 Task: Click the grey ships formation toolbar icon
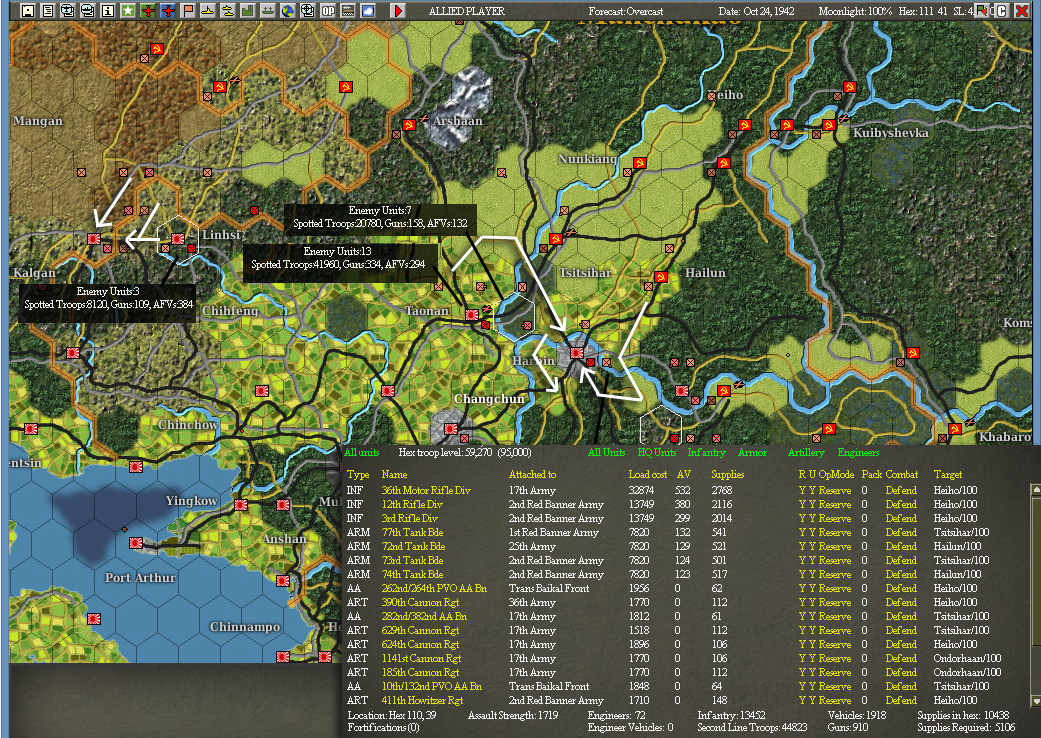click(x=267, y=11)
